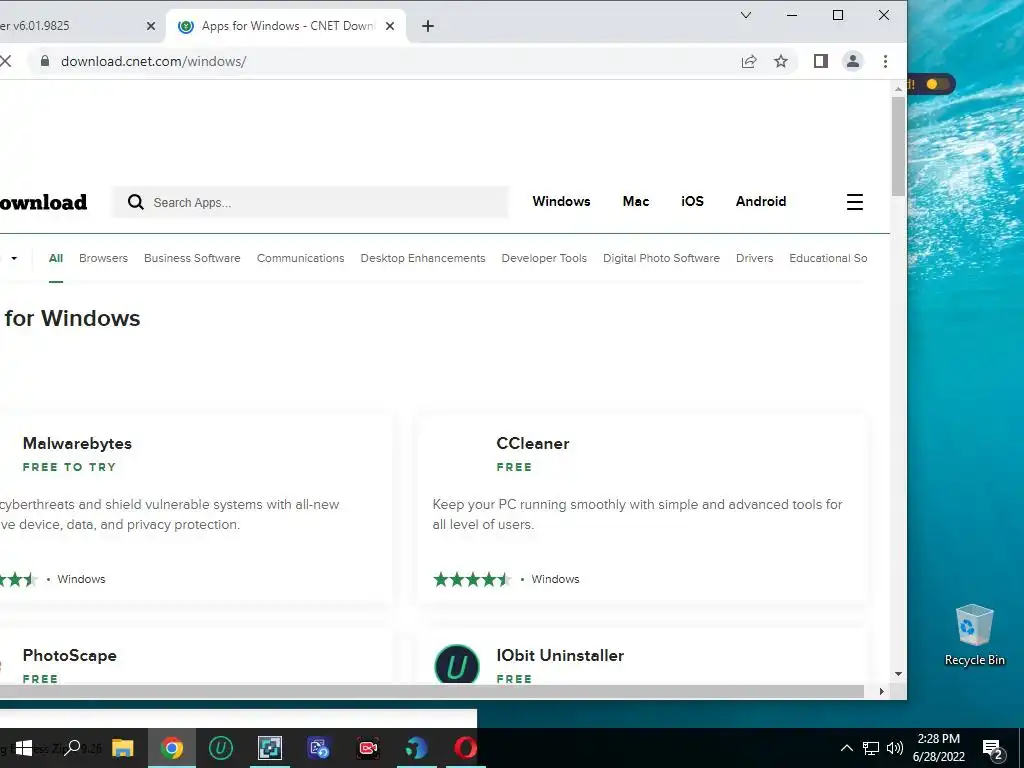Open IObit Uninstaller listing title

tap(560, 656)
